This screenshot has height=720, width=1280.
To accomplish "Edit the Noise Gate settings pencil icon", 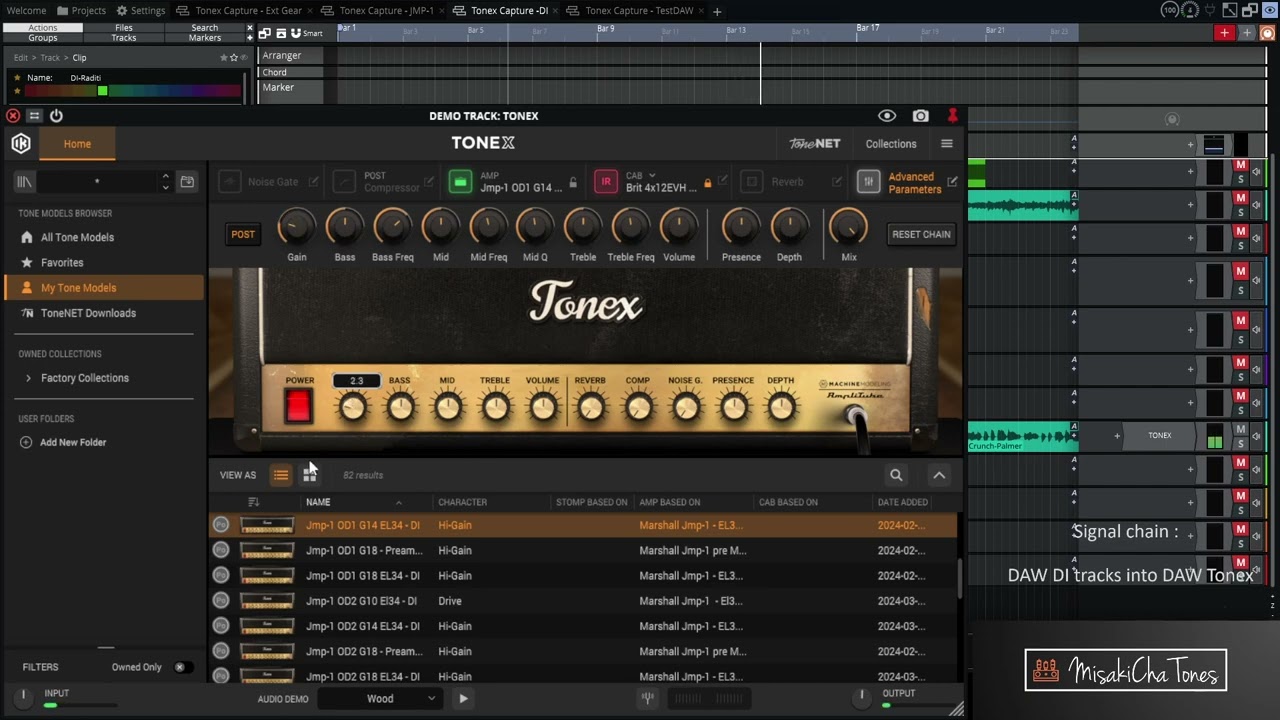I will (x=313, y=182).
